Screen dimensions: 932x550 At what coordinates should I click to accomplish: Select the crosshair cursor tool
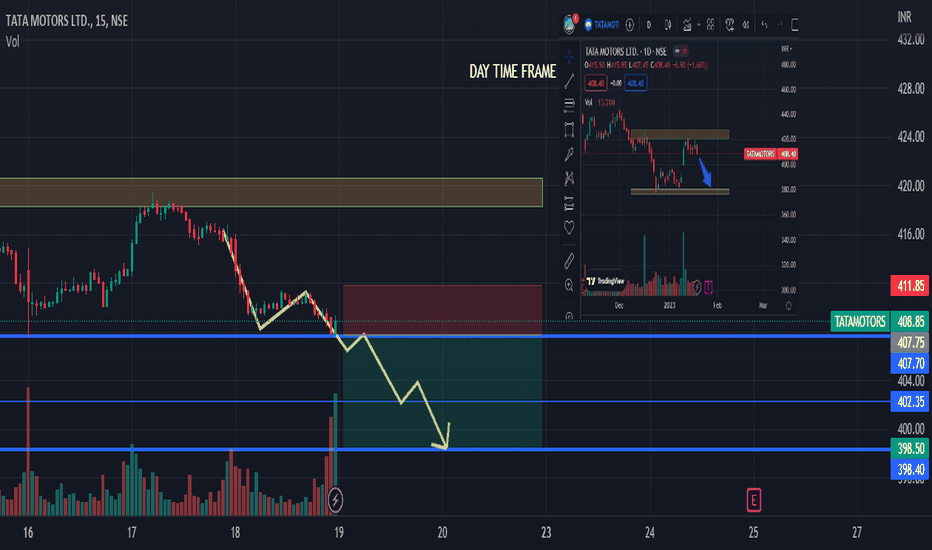tap(569, 57)
